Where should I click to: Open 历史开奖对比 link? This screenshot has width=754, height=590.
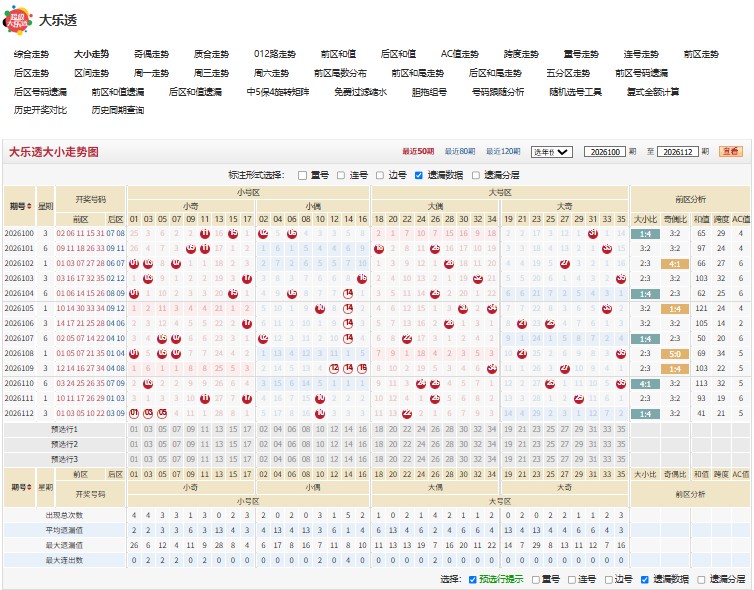click(x=40, y=110)
